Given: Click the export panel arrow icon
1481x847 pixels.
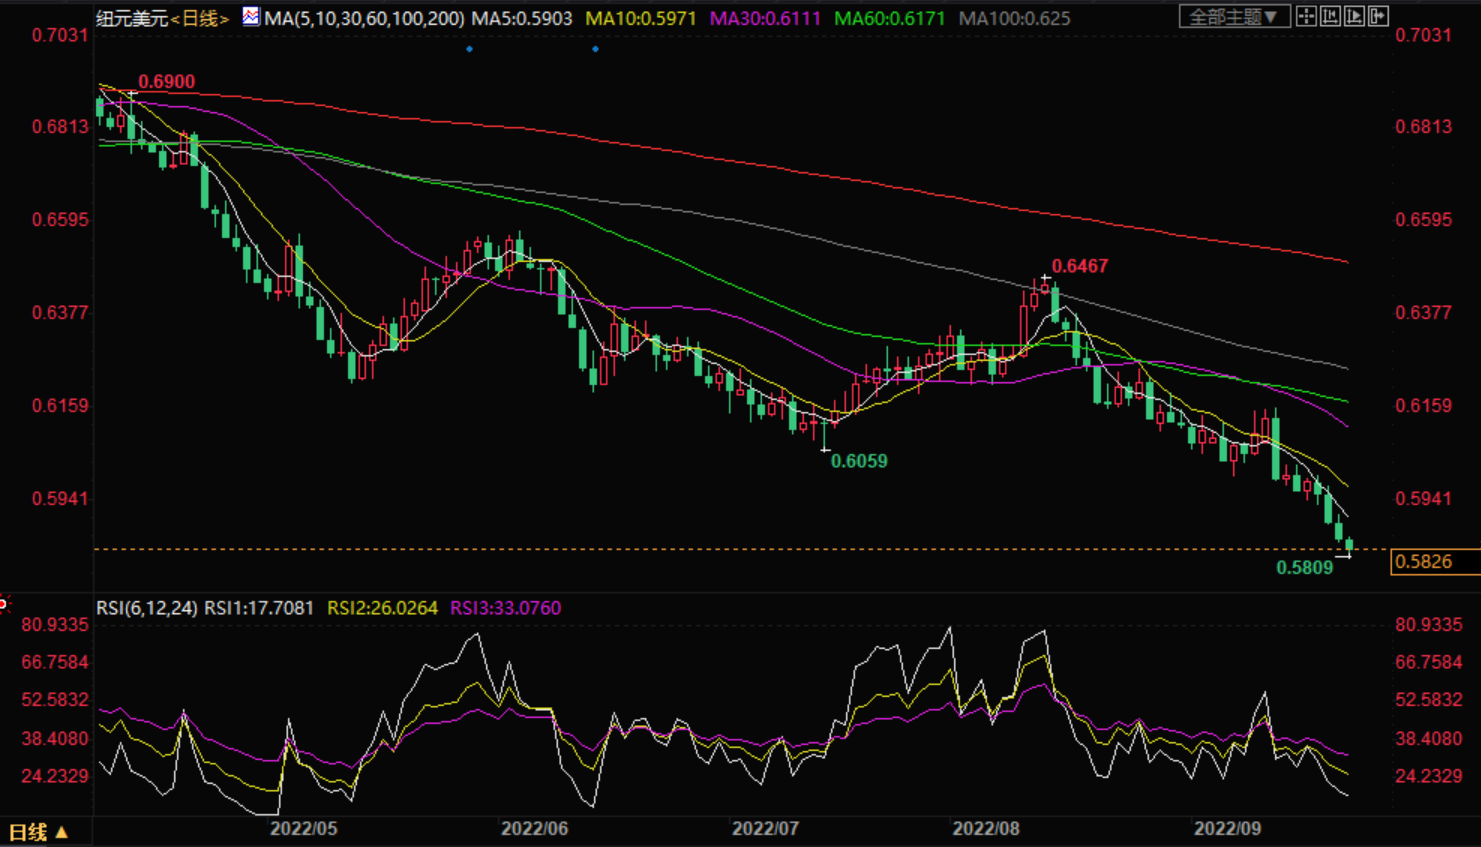Looking at the screenshot, I should coord(1378,16).
